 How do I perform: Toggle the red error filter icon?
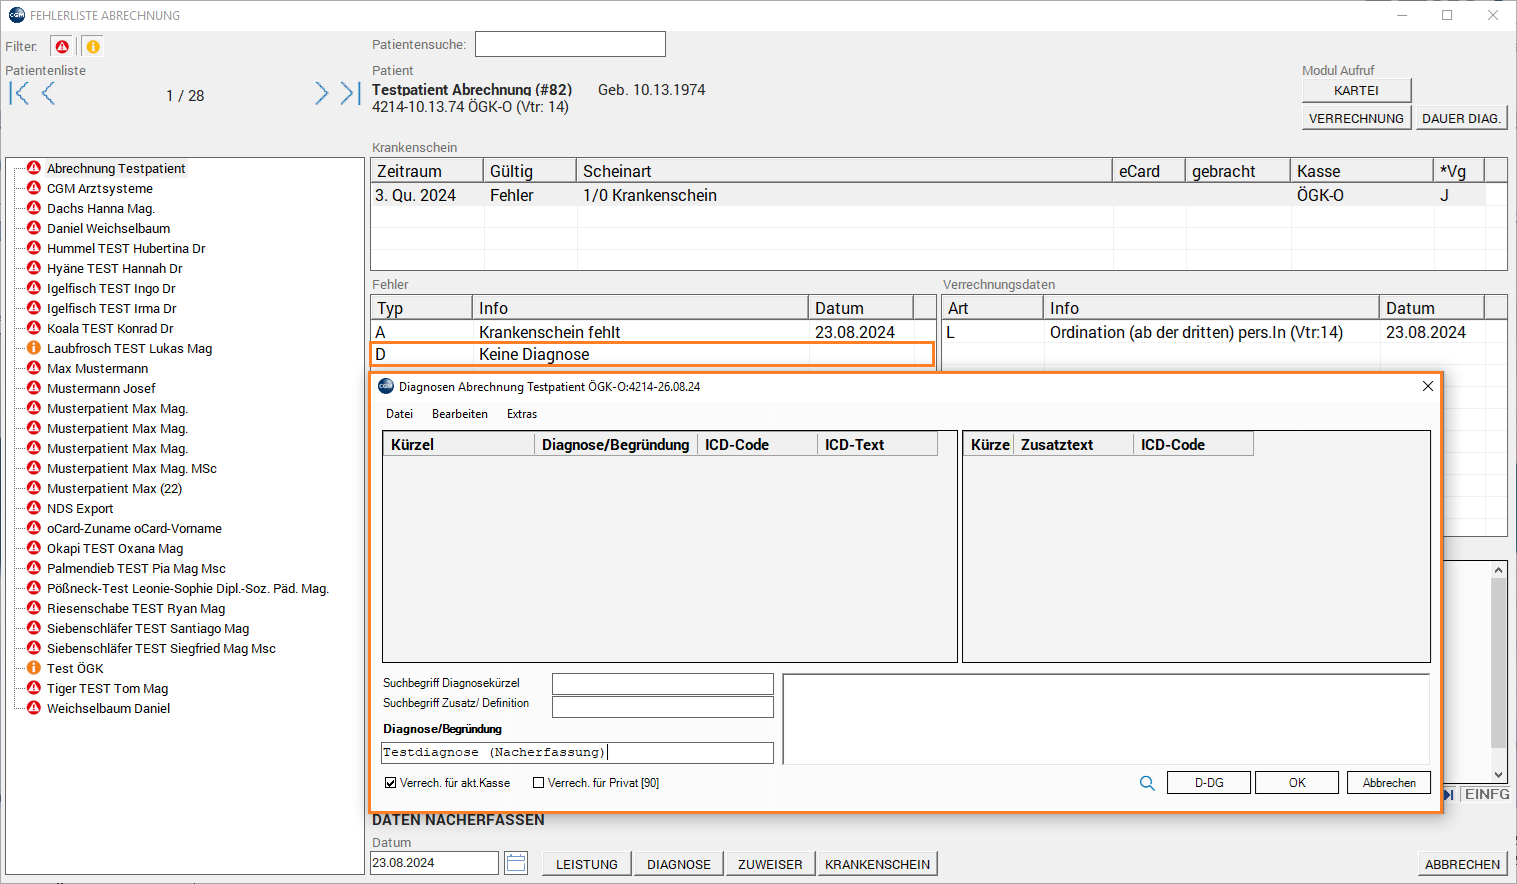point(62,47)
